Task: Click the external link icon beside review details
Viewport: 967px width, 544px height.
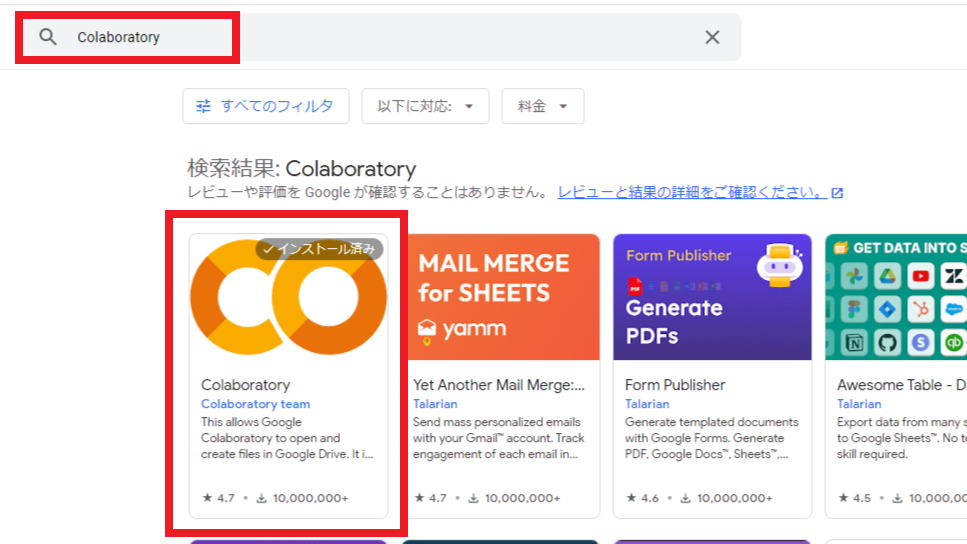Action: tap(837, 193)
